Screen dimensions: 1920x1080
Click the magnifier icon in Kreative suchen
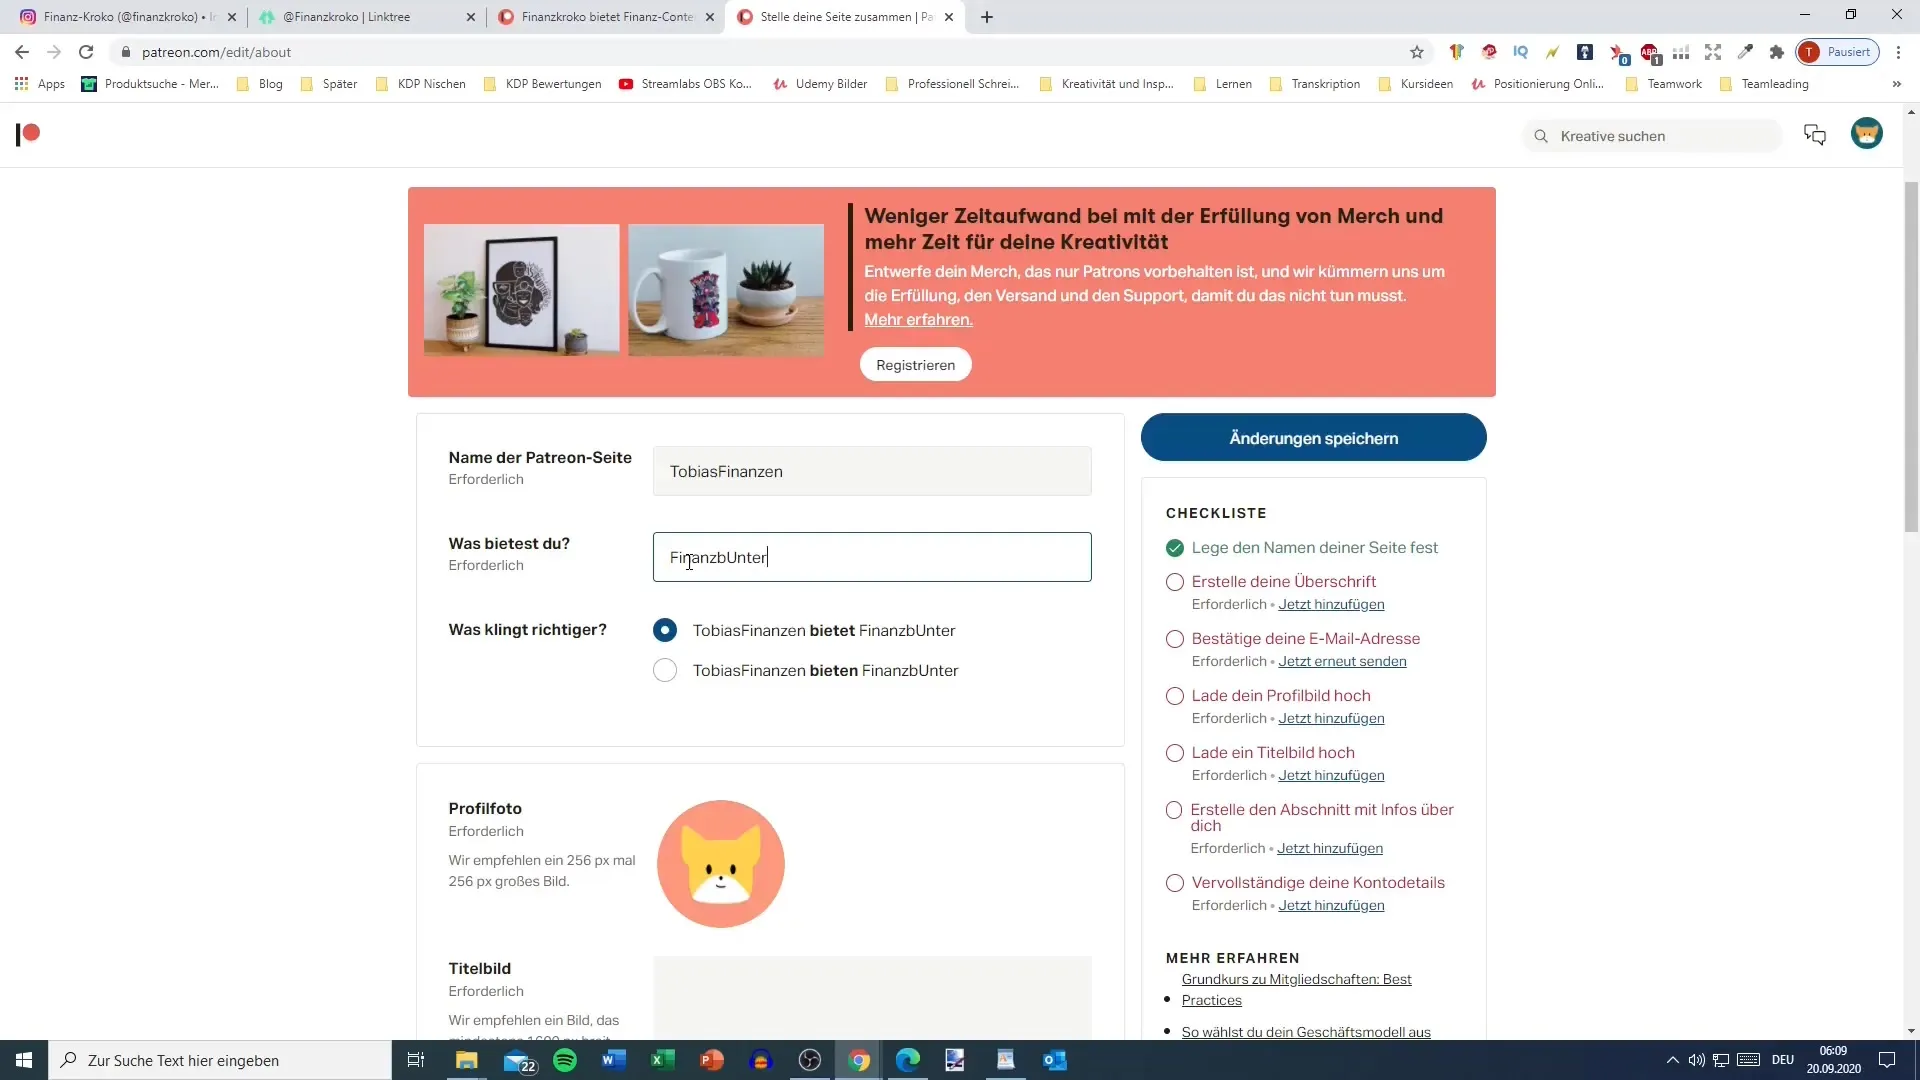click(1541, 136)
